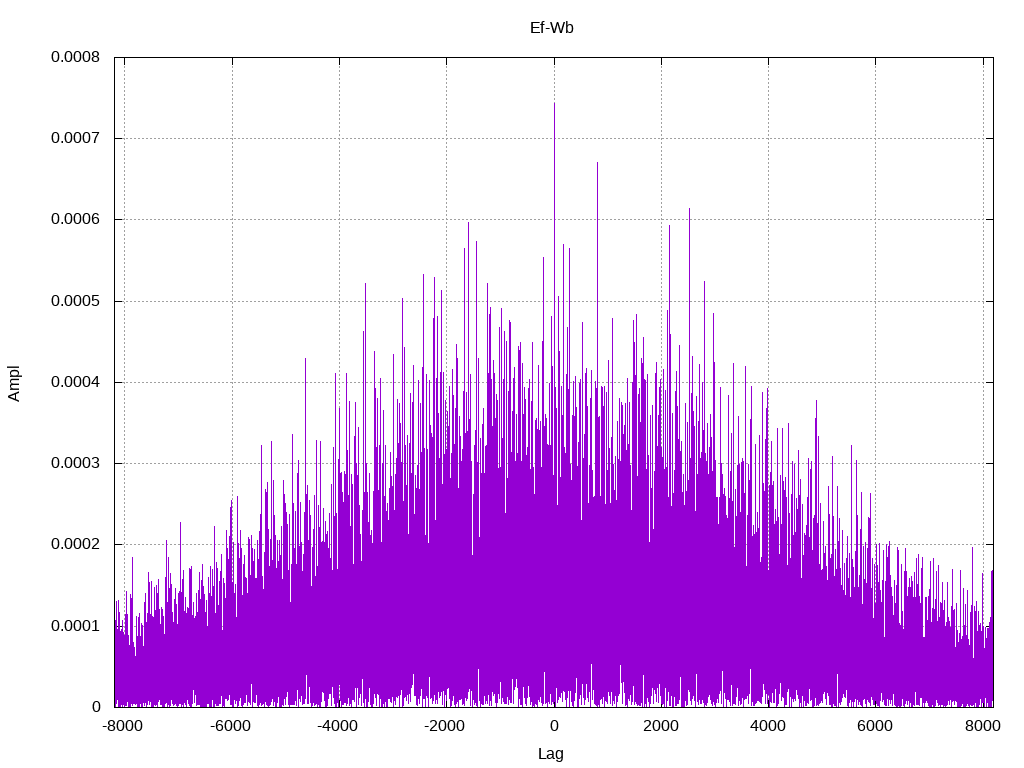Click the 0.0008 y-axis tick label
Screen dimensions: 1024x768
pyautogui.click(x=76, y=57)
